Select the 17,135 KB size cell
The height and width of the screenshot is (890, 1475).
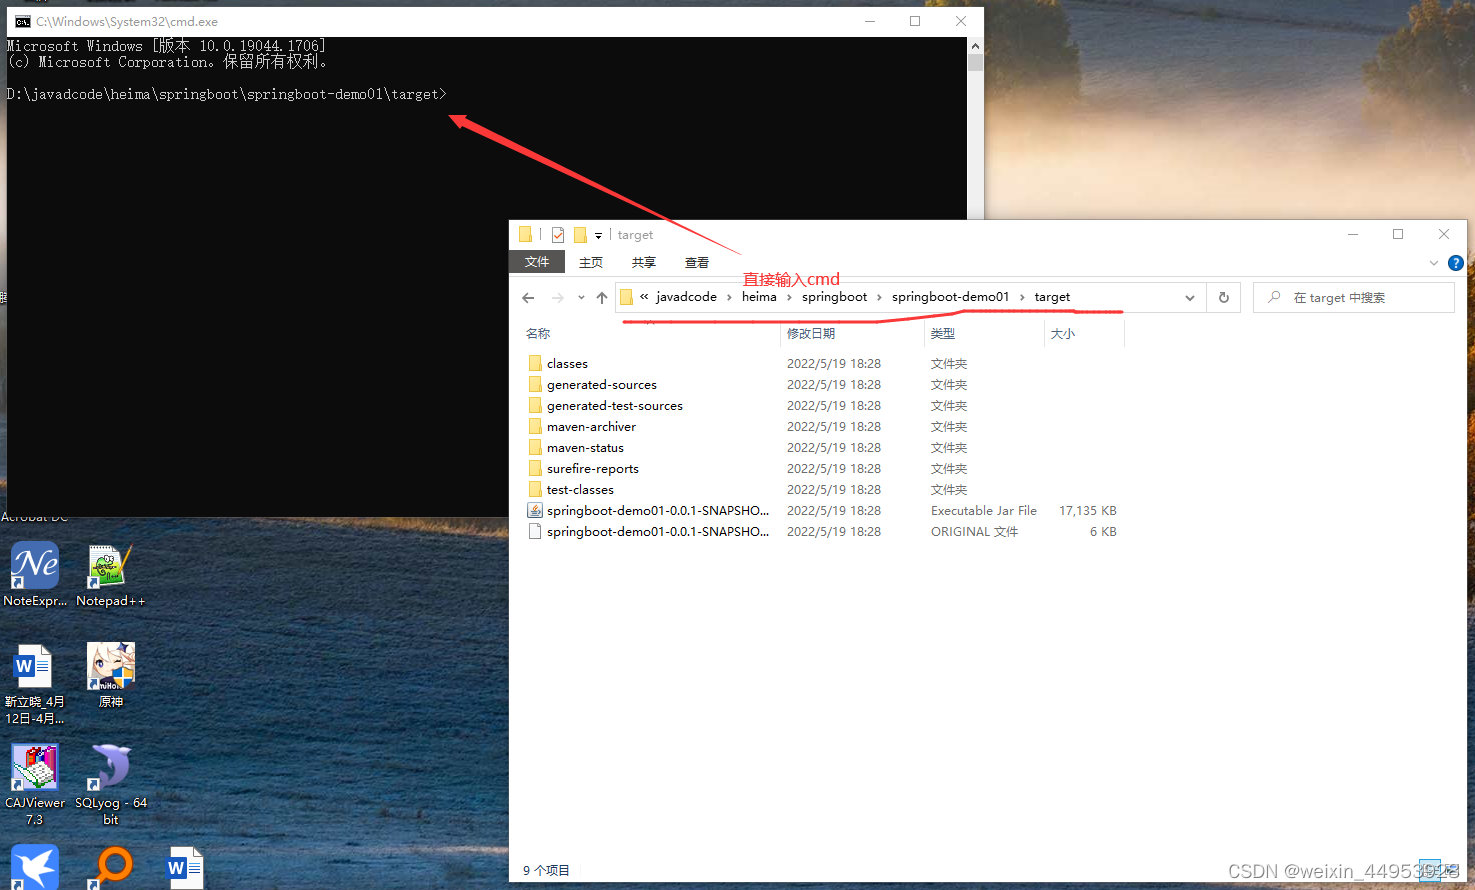point(1087,510)
